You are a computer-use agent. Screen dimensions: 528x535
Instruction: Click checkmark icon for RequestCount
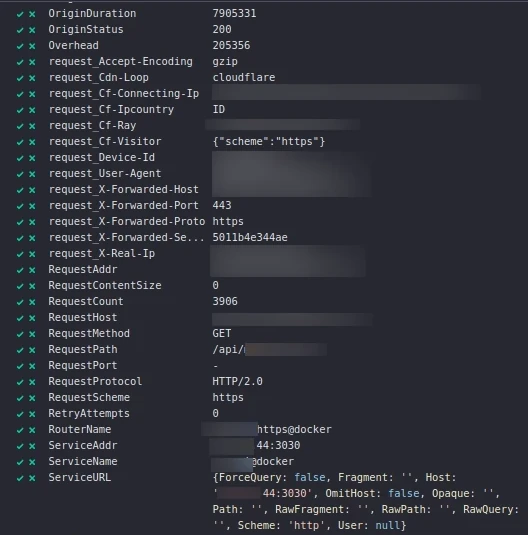pos(20,302)
